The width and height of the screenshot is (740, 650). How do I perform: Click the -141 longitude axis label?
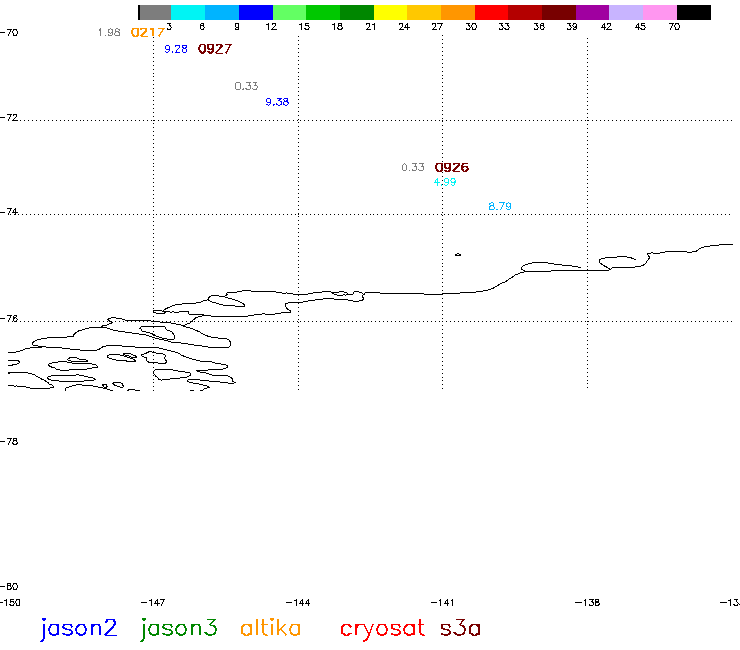[443, 603]
